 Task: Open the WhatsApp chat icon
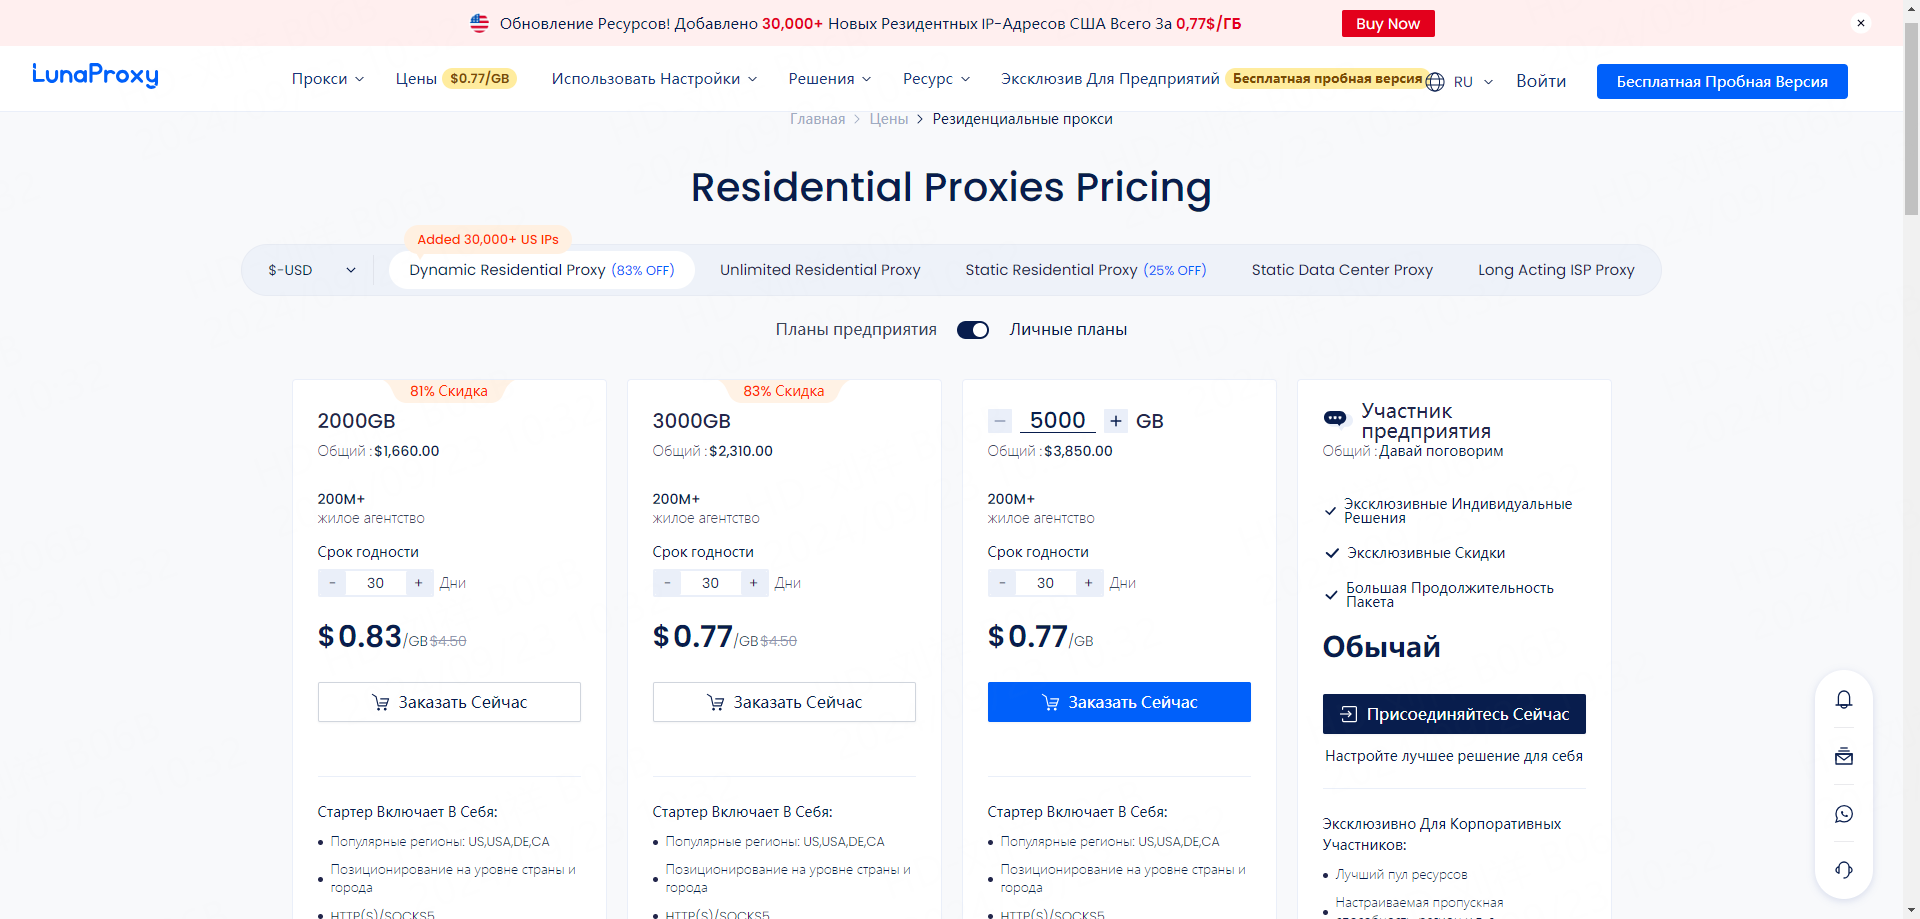pos(1844,814)
